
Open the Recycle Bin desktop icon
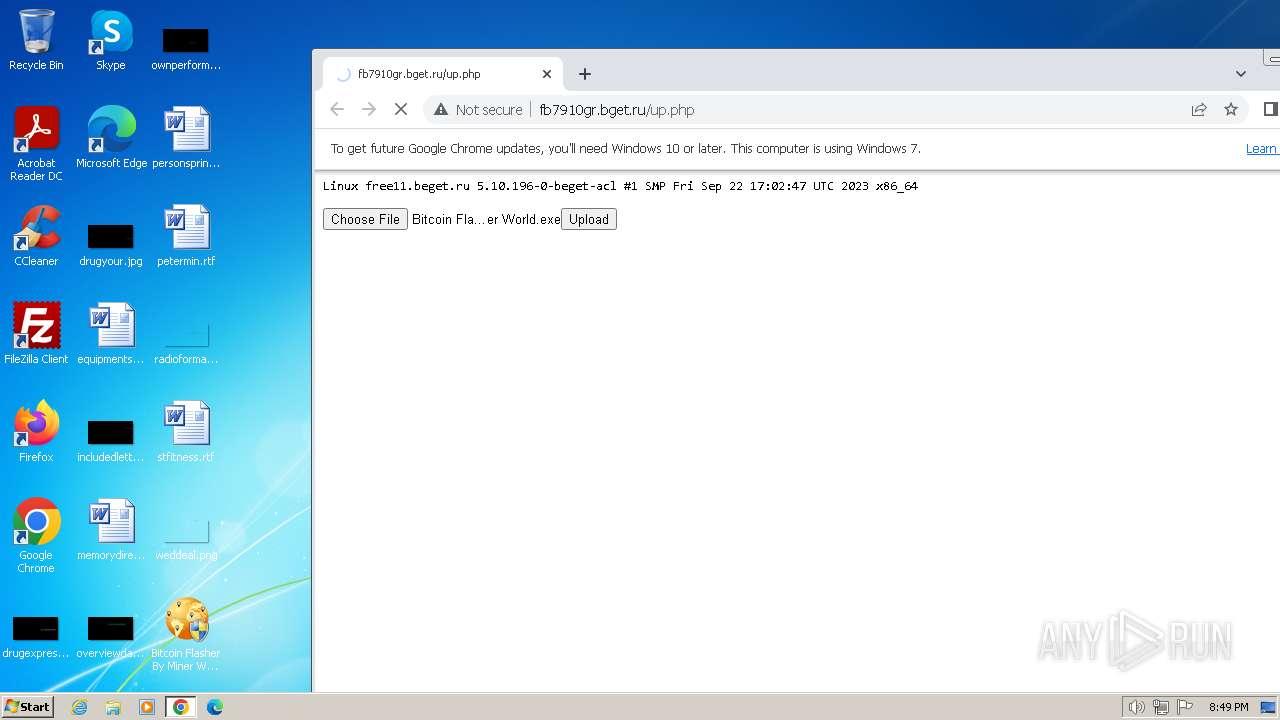(36, 40)
